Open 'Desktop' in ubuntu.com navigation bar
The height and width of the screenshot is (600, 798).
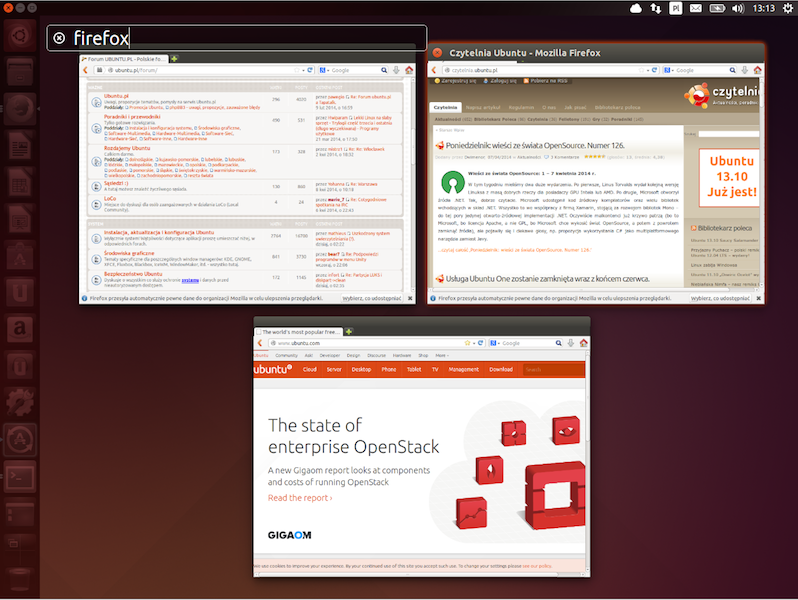tap(361, 369)
